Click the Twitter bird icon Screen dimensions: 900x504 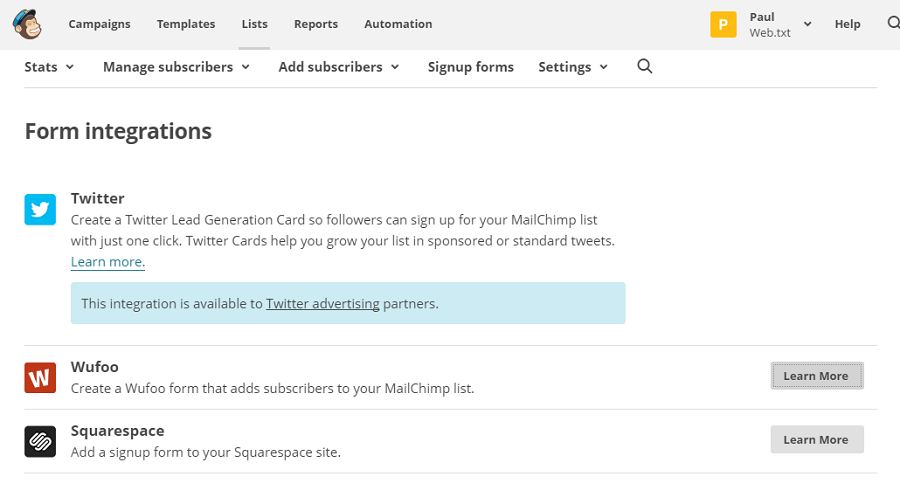point(40,210)
